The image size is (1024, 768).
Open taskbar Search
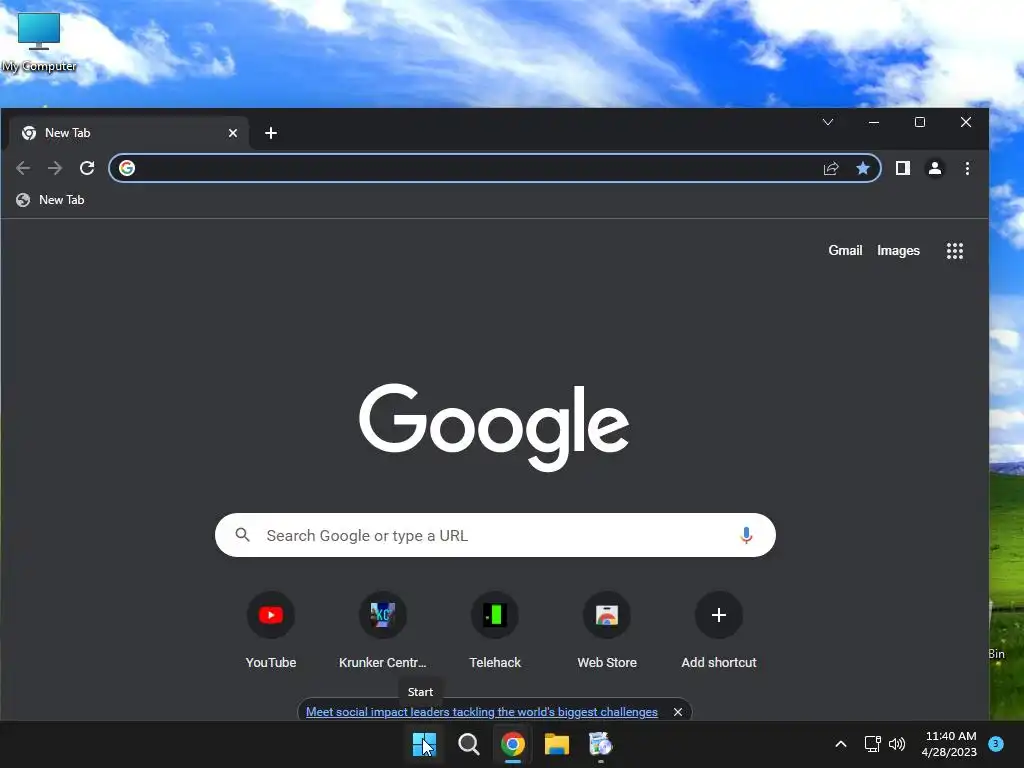tap(468, 744)
